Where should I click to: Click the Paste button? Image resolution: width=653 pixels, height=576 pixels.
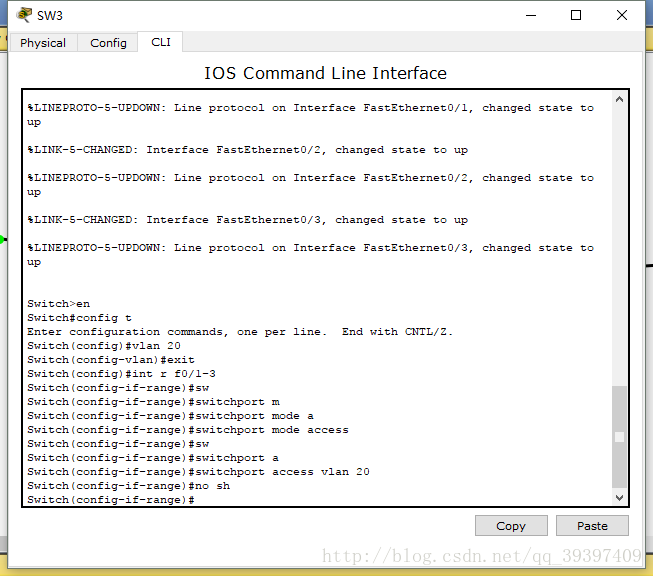point(592,526)
